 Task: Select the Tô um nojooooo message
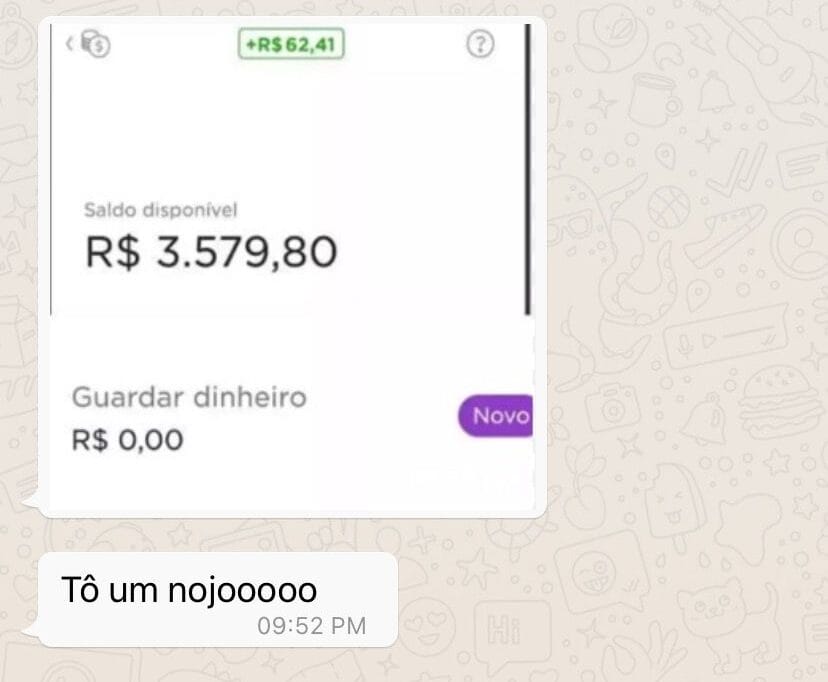189,590
